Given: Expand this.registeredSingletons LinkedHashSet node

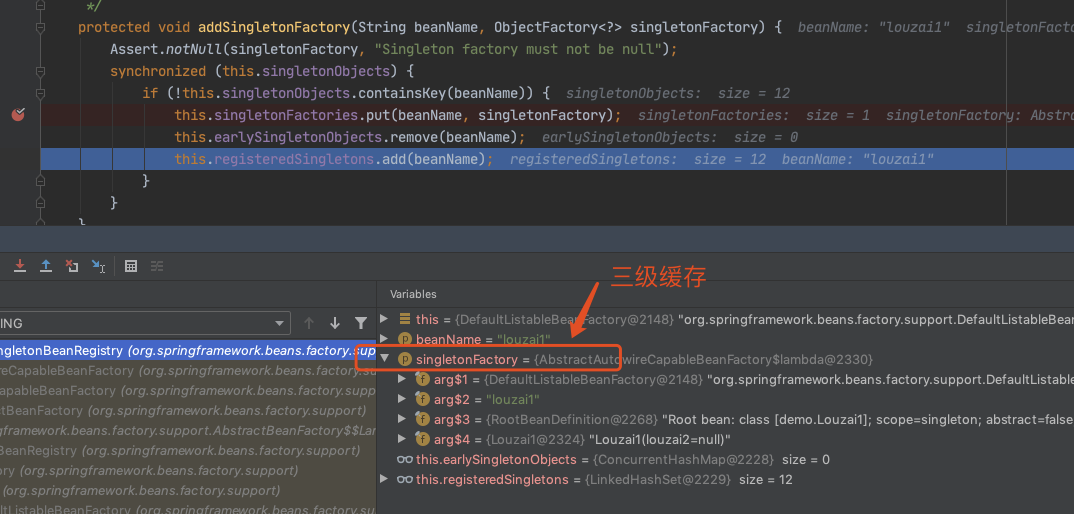Looking at the screenshot, I should [x=384, y=479].
